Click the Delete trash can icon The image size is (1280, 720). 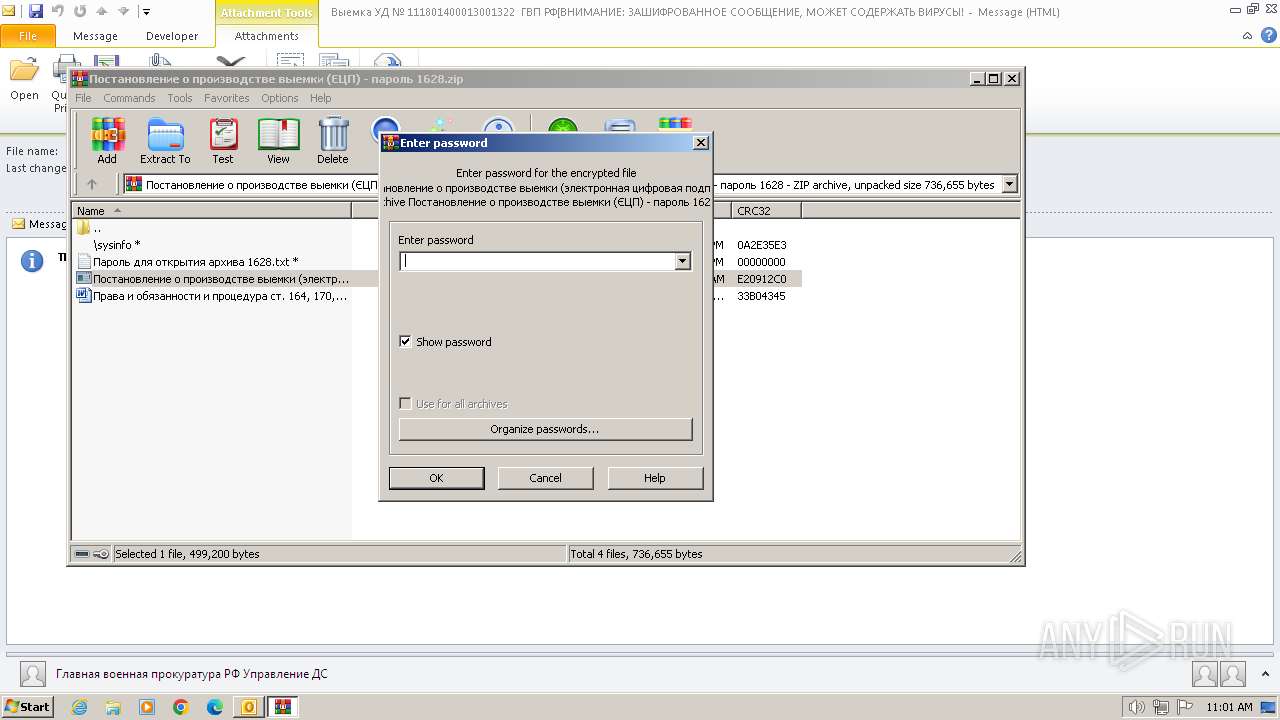[x=333, y=140]
